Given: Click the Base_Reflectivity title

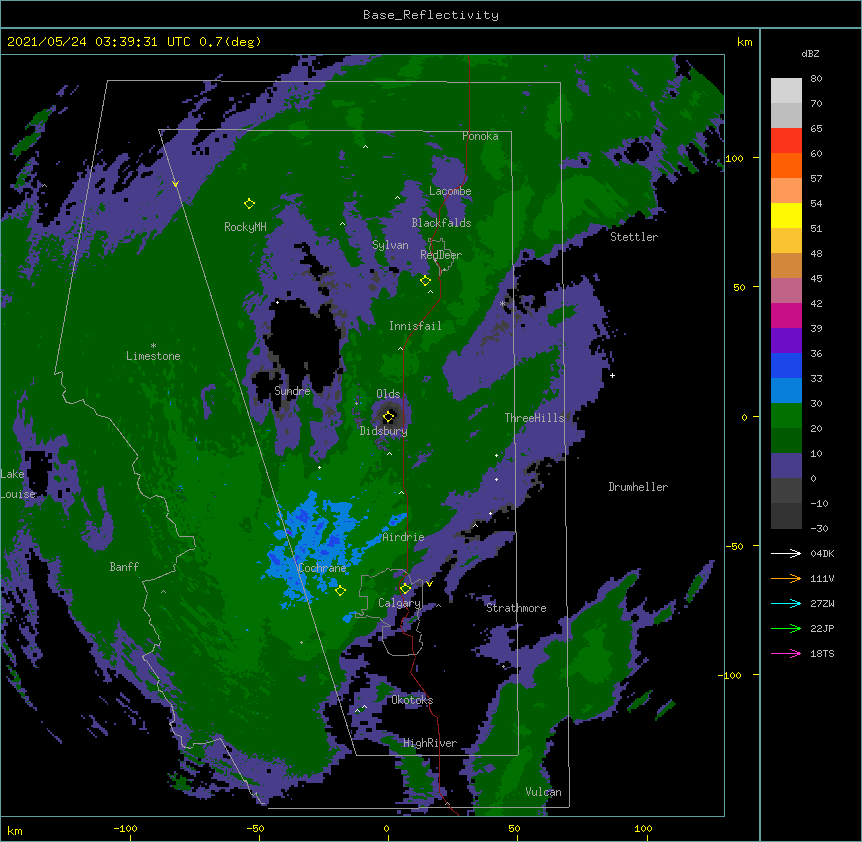Looking at the screenshot, I should 431,15.
